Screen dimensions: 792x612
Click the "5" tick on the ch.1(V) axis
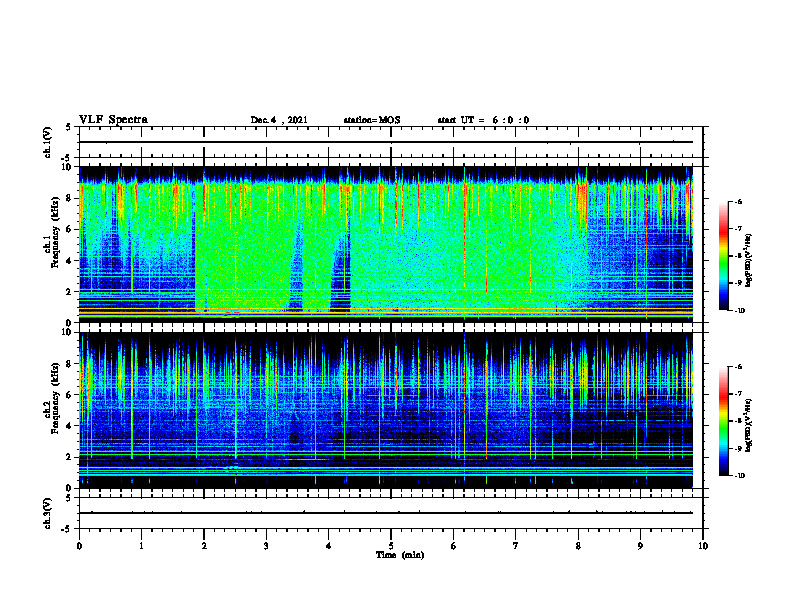coord(69,127)
